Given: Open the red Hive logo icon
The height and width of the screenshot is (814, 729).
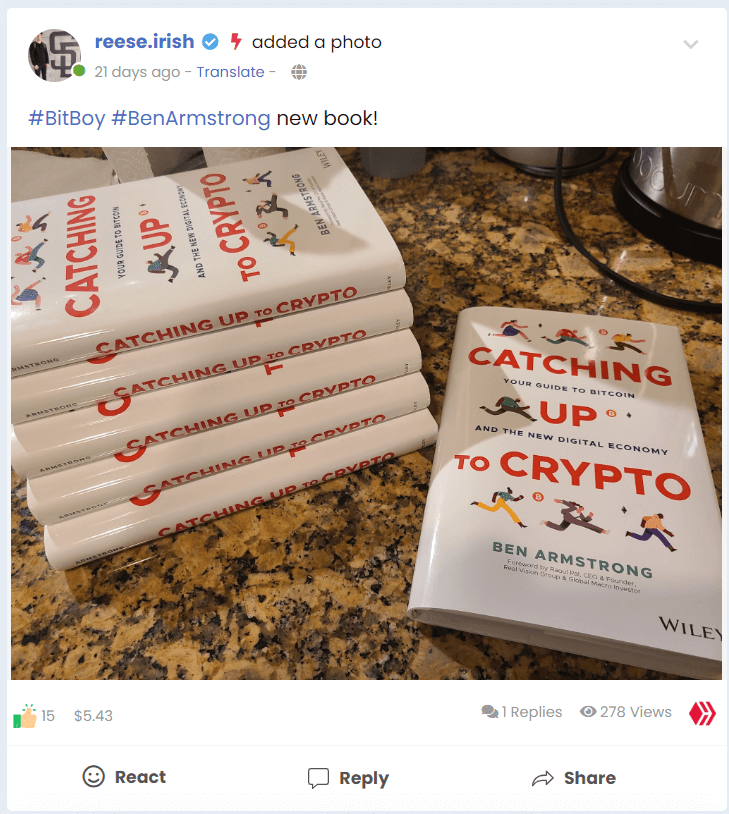Looking at the screenshot, I should tap(703, 713).
